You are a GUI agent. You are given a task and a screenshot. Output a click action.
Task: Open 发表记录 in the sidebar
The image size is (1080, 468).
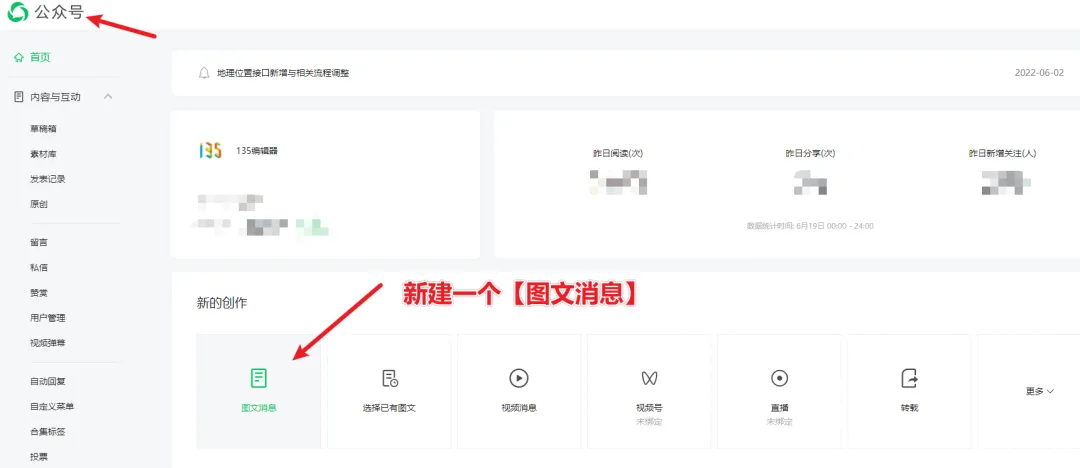48,179
